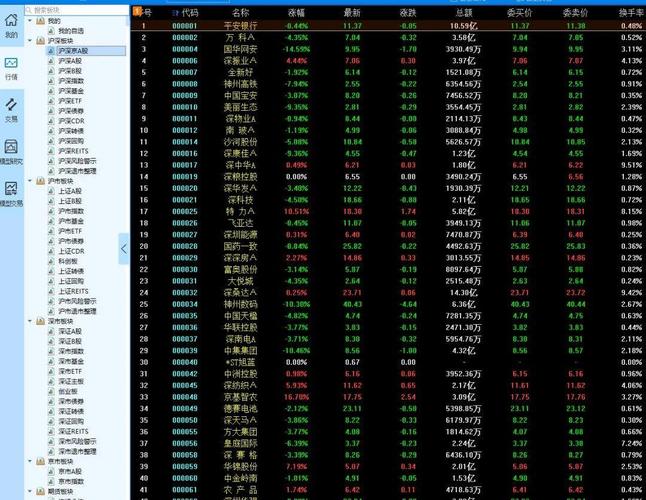Click the sheet icon next to 沪深ETF
646x500 pixels.
[x=51, y=101]
